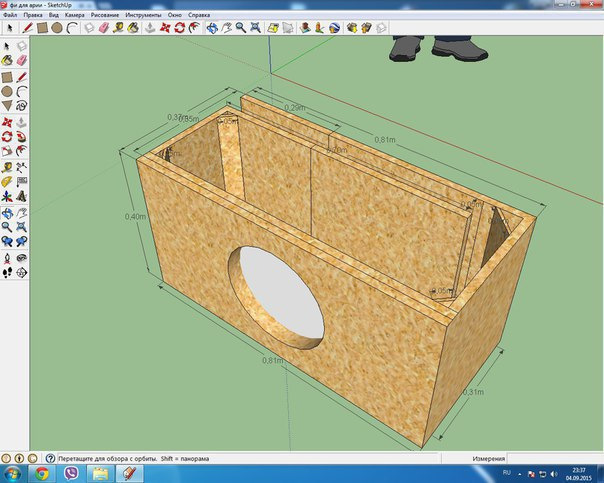Click Make Component in the top toolbar
This screenshot has width=604, height=483.
(x=89, y=28)
